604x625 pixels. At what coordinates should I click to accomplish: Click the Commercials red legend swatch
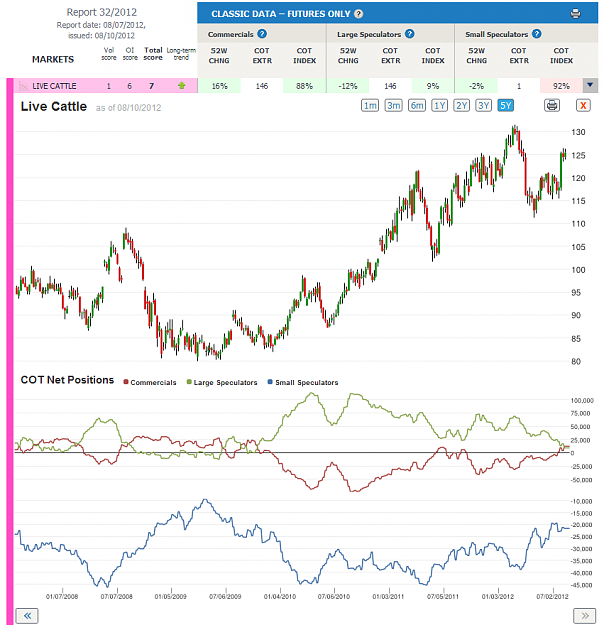tap(126, 382)
